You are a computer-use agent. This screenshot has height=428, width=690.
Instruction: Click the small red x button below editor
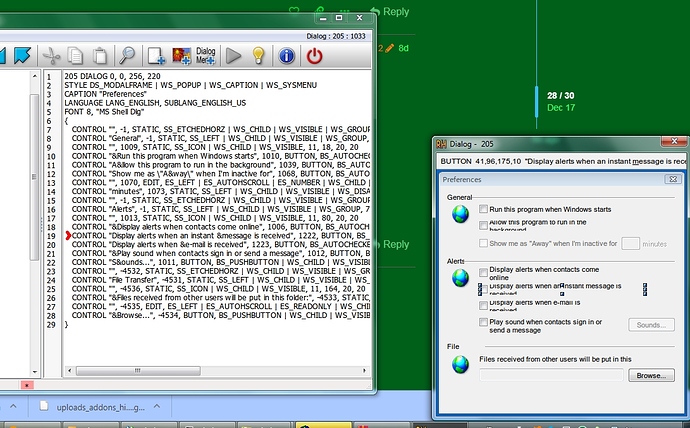pyautogui.click(x=27, y=385)
